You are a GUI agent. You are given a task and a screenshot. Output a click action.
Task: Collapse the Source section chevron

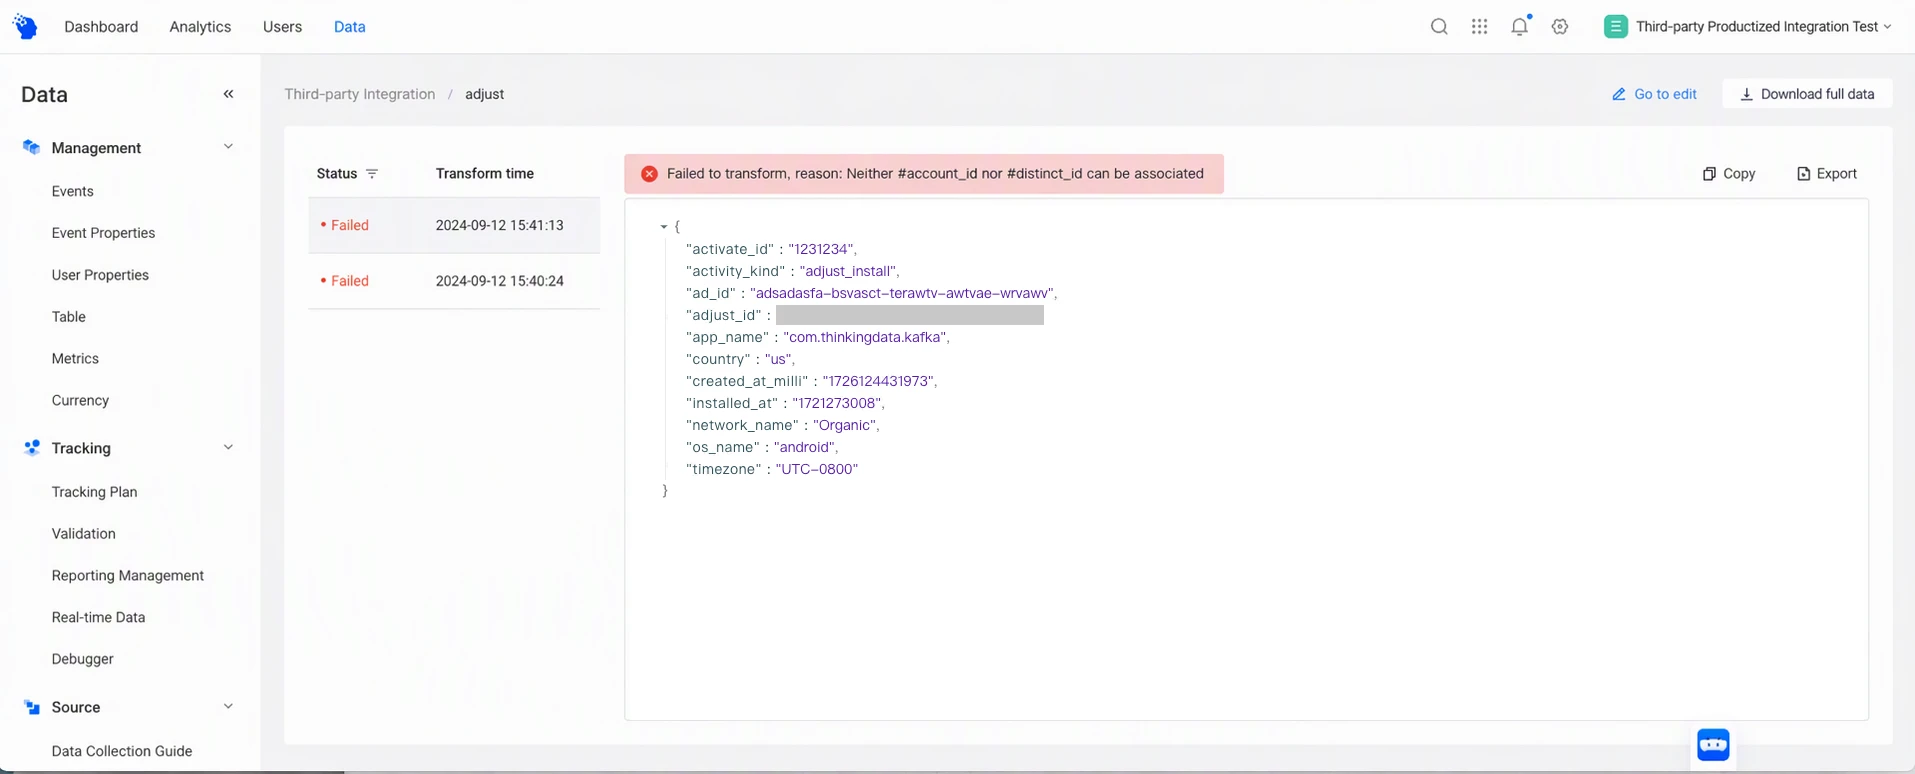click(228, 706)
